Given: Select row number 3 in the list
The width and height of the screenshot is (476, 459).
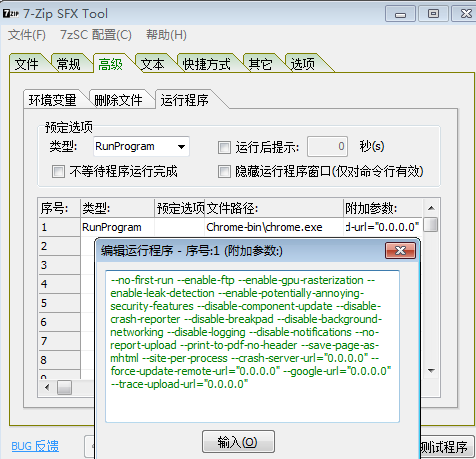Looking at the screenshot, I should pyautogui.click(x=59, y=265).
